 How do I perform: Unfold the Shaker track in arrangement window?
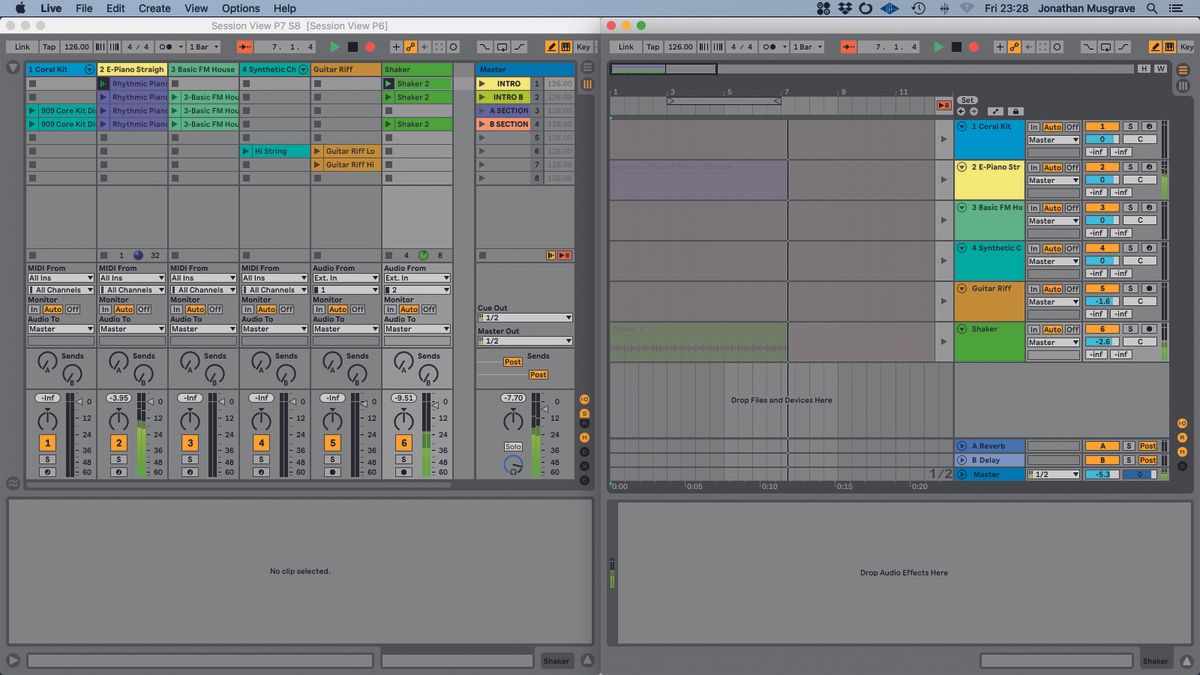coord(962,329)
